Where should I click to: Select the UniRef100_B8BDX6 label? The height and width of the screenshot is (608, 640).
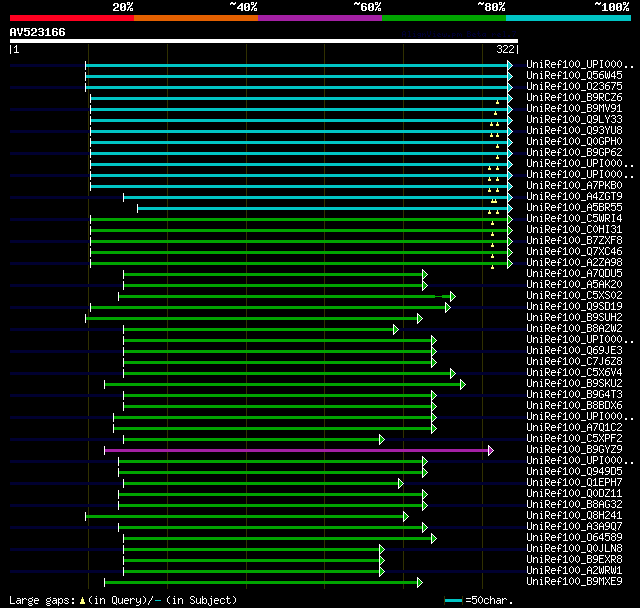coord(574,406)
